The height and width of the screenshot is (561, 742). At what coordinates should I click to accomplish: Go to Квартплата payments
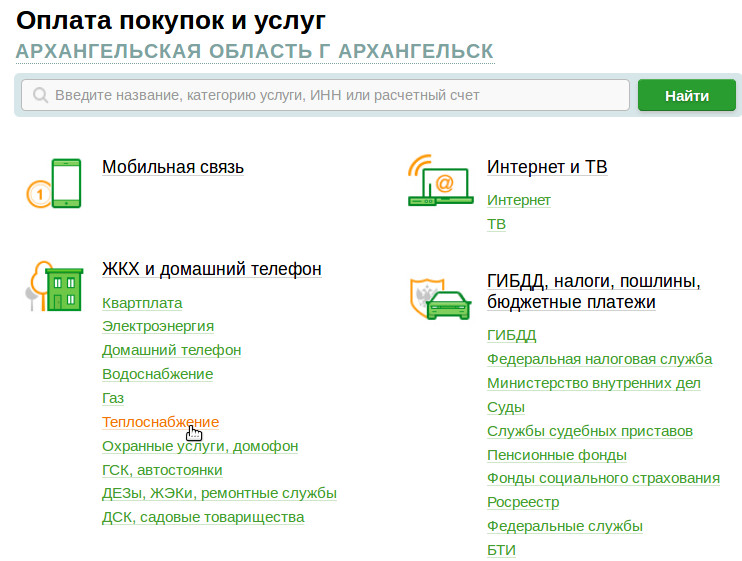142,302
